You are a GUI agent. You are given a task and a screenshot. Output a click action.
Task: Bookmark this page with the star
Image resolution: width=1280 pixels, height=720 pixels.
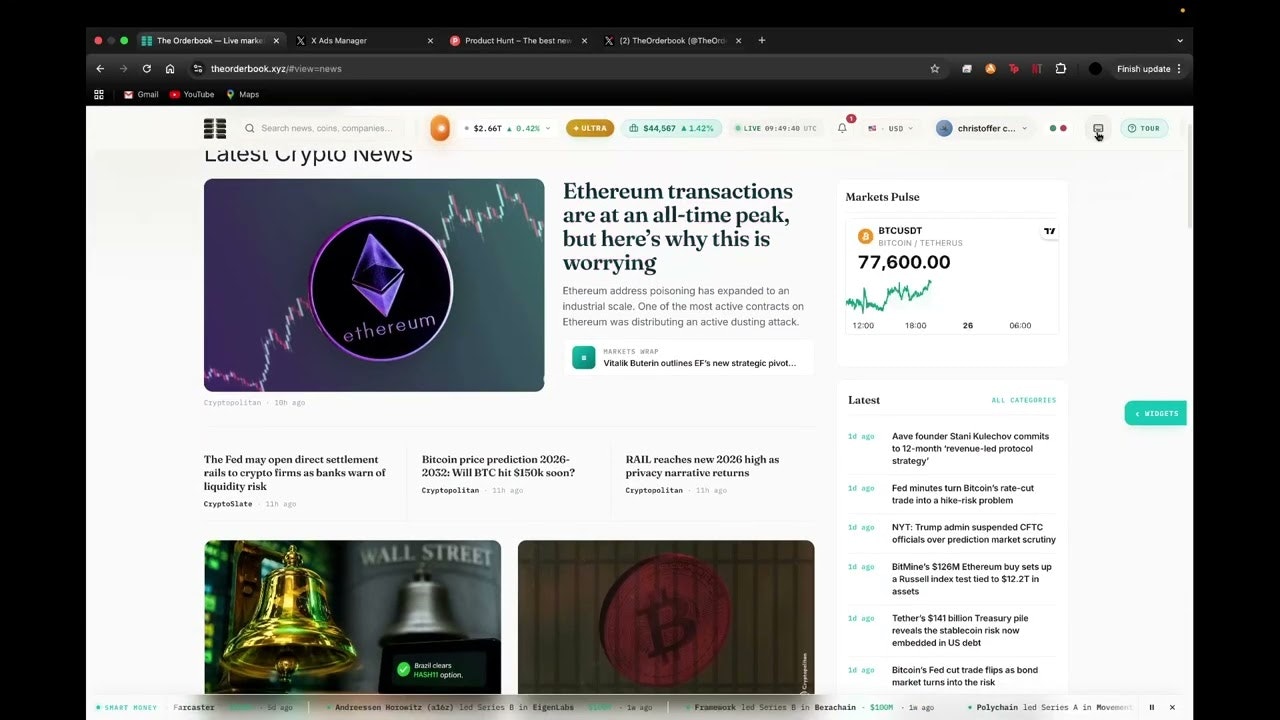[935, 69]
